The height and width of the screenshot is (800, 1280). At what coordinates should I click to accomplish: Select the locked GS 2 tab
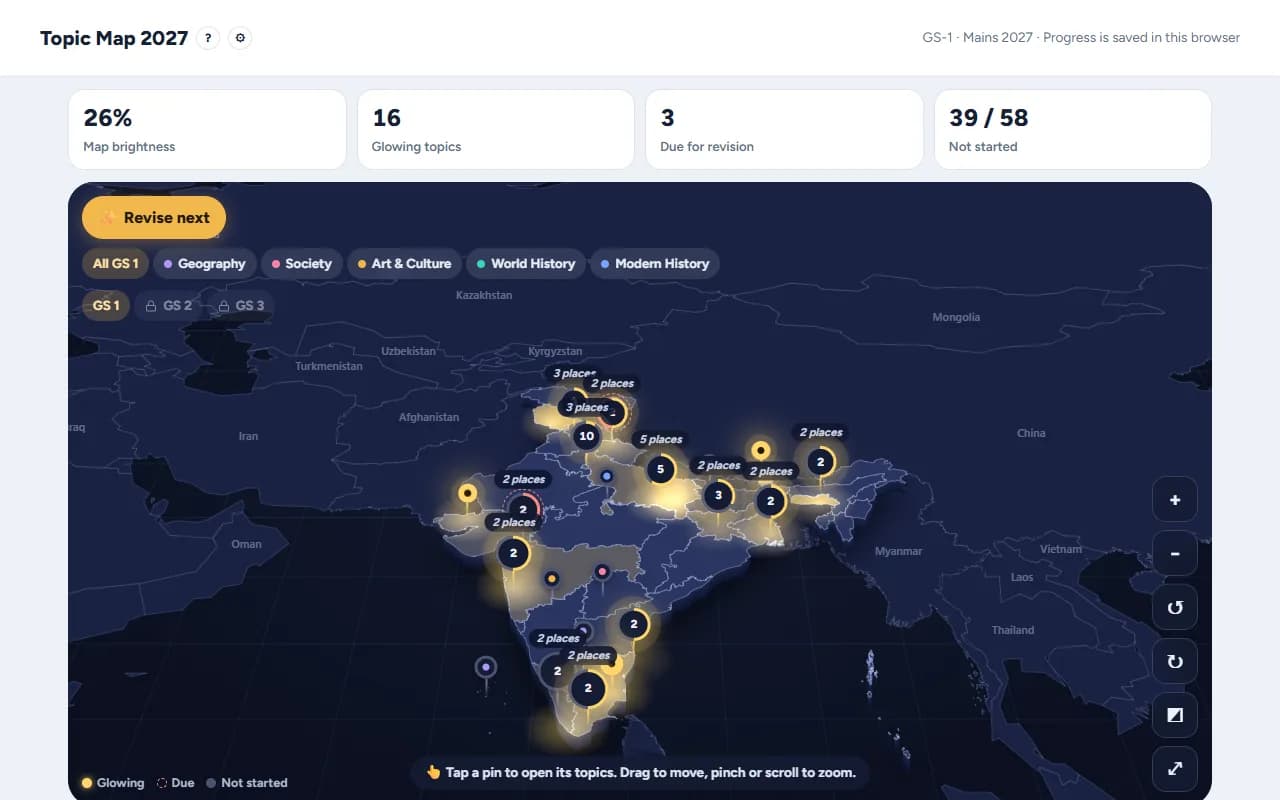(169, 306)
